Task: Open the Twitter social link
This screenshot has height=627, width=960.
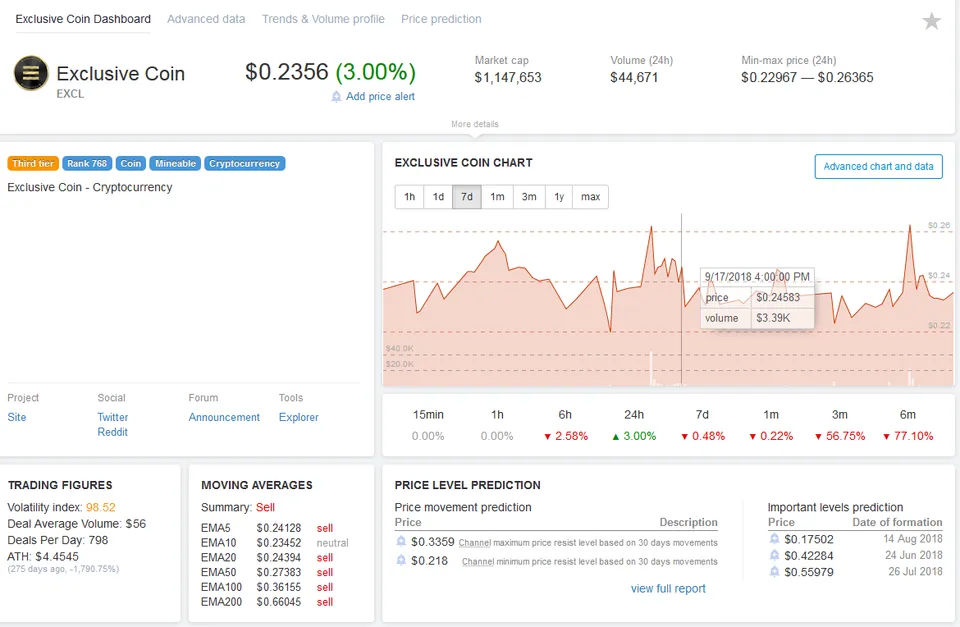Action: point(113,417)
